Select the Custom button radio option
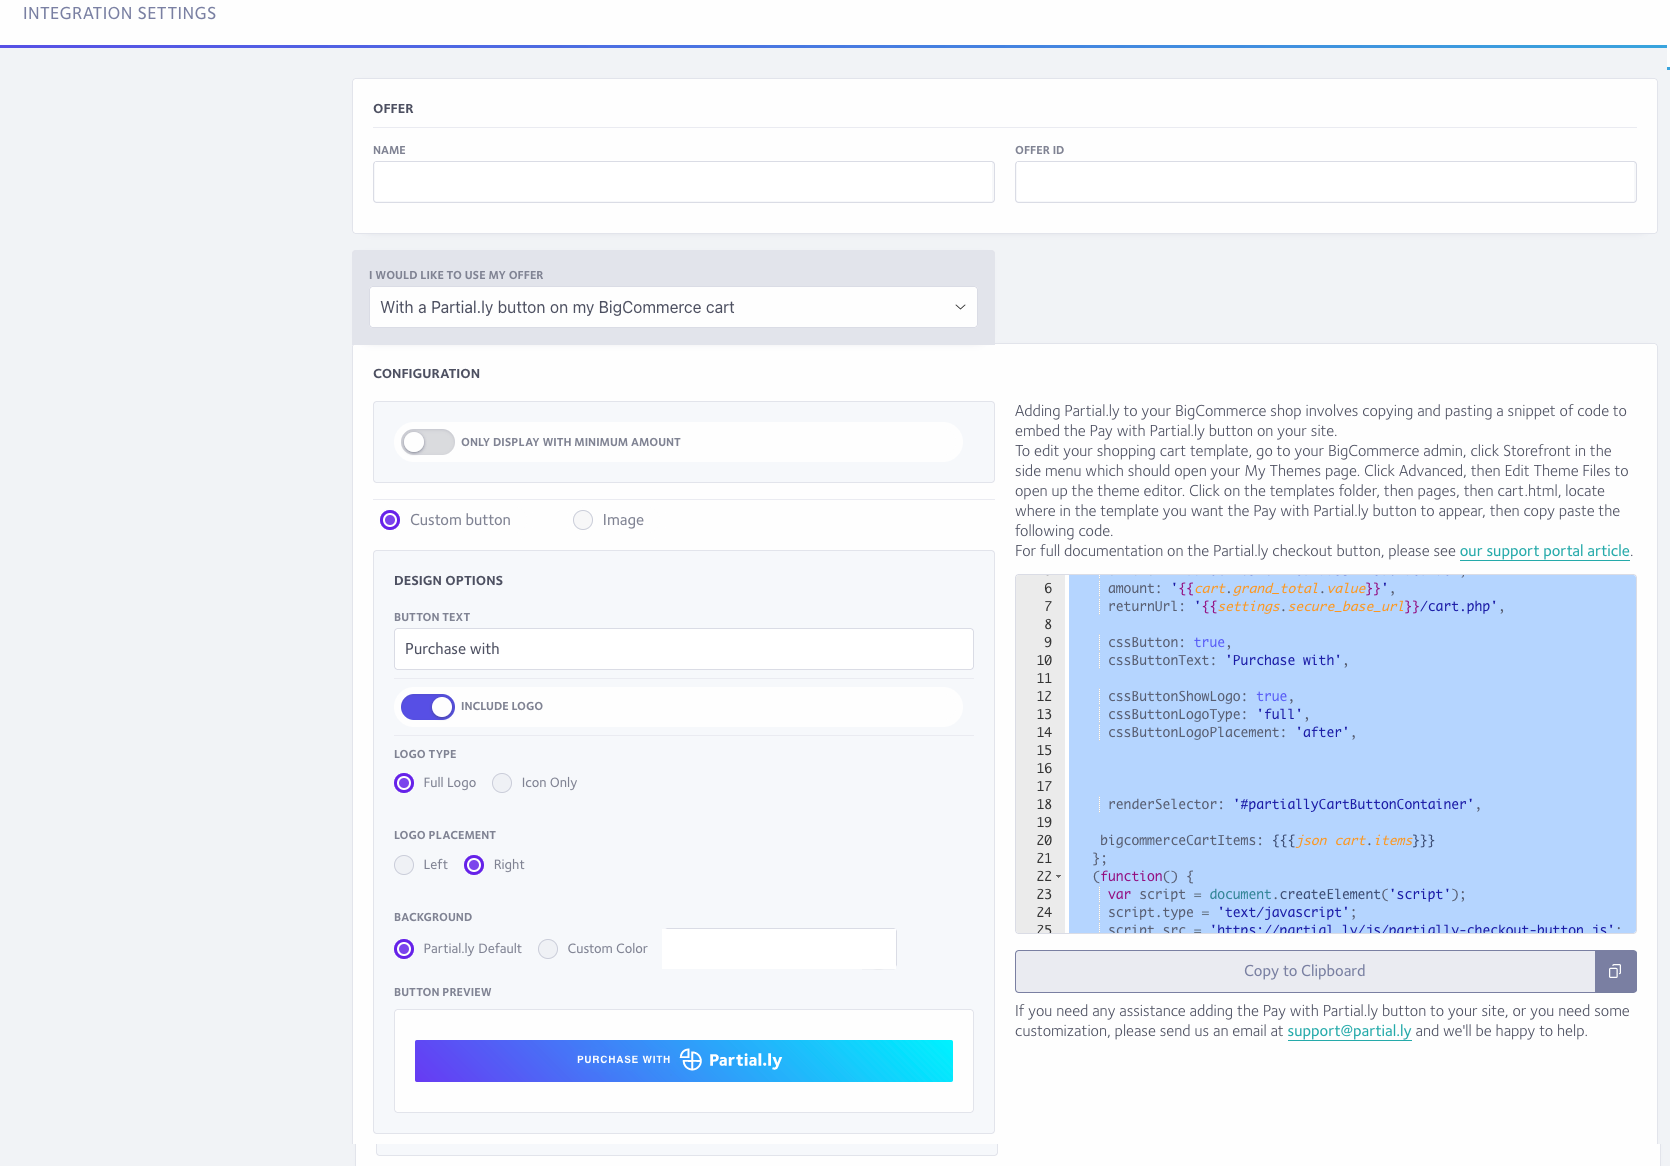The height and width of the screenshot is (1166, 1670). 390,520
